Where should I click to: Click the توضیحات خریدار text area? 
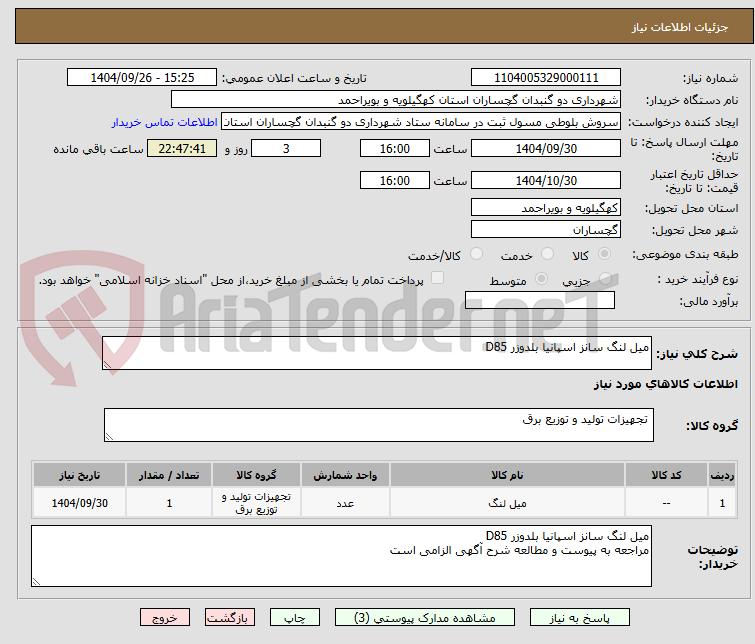coord(341,556)
